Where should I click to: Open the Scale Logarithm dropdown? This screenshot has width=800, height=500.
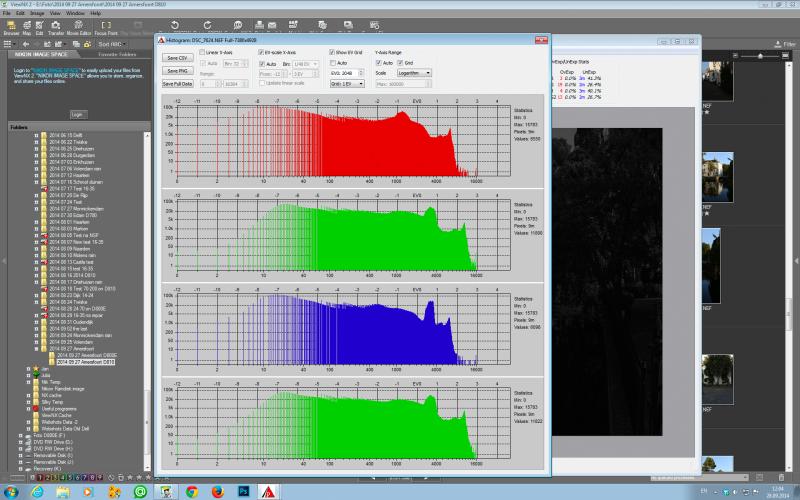click(x=414, y=73)
